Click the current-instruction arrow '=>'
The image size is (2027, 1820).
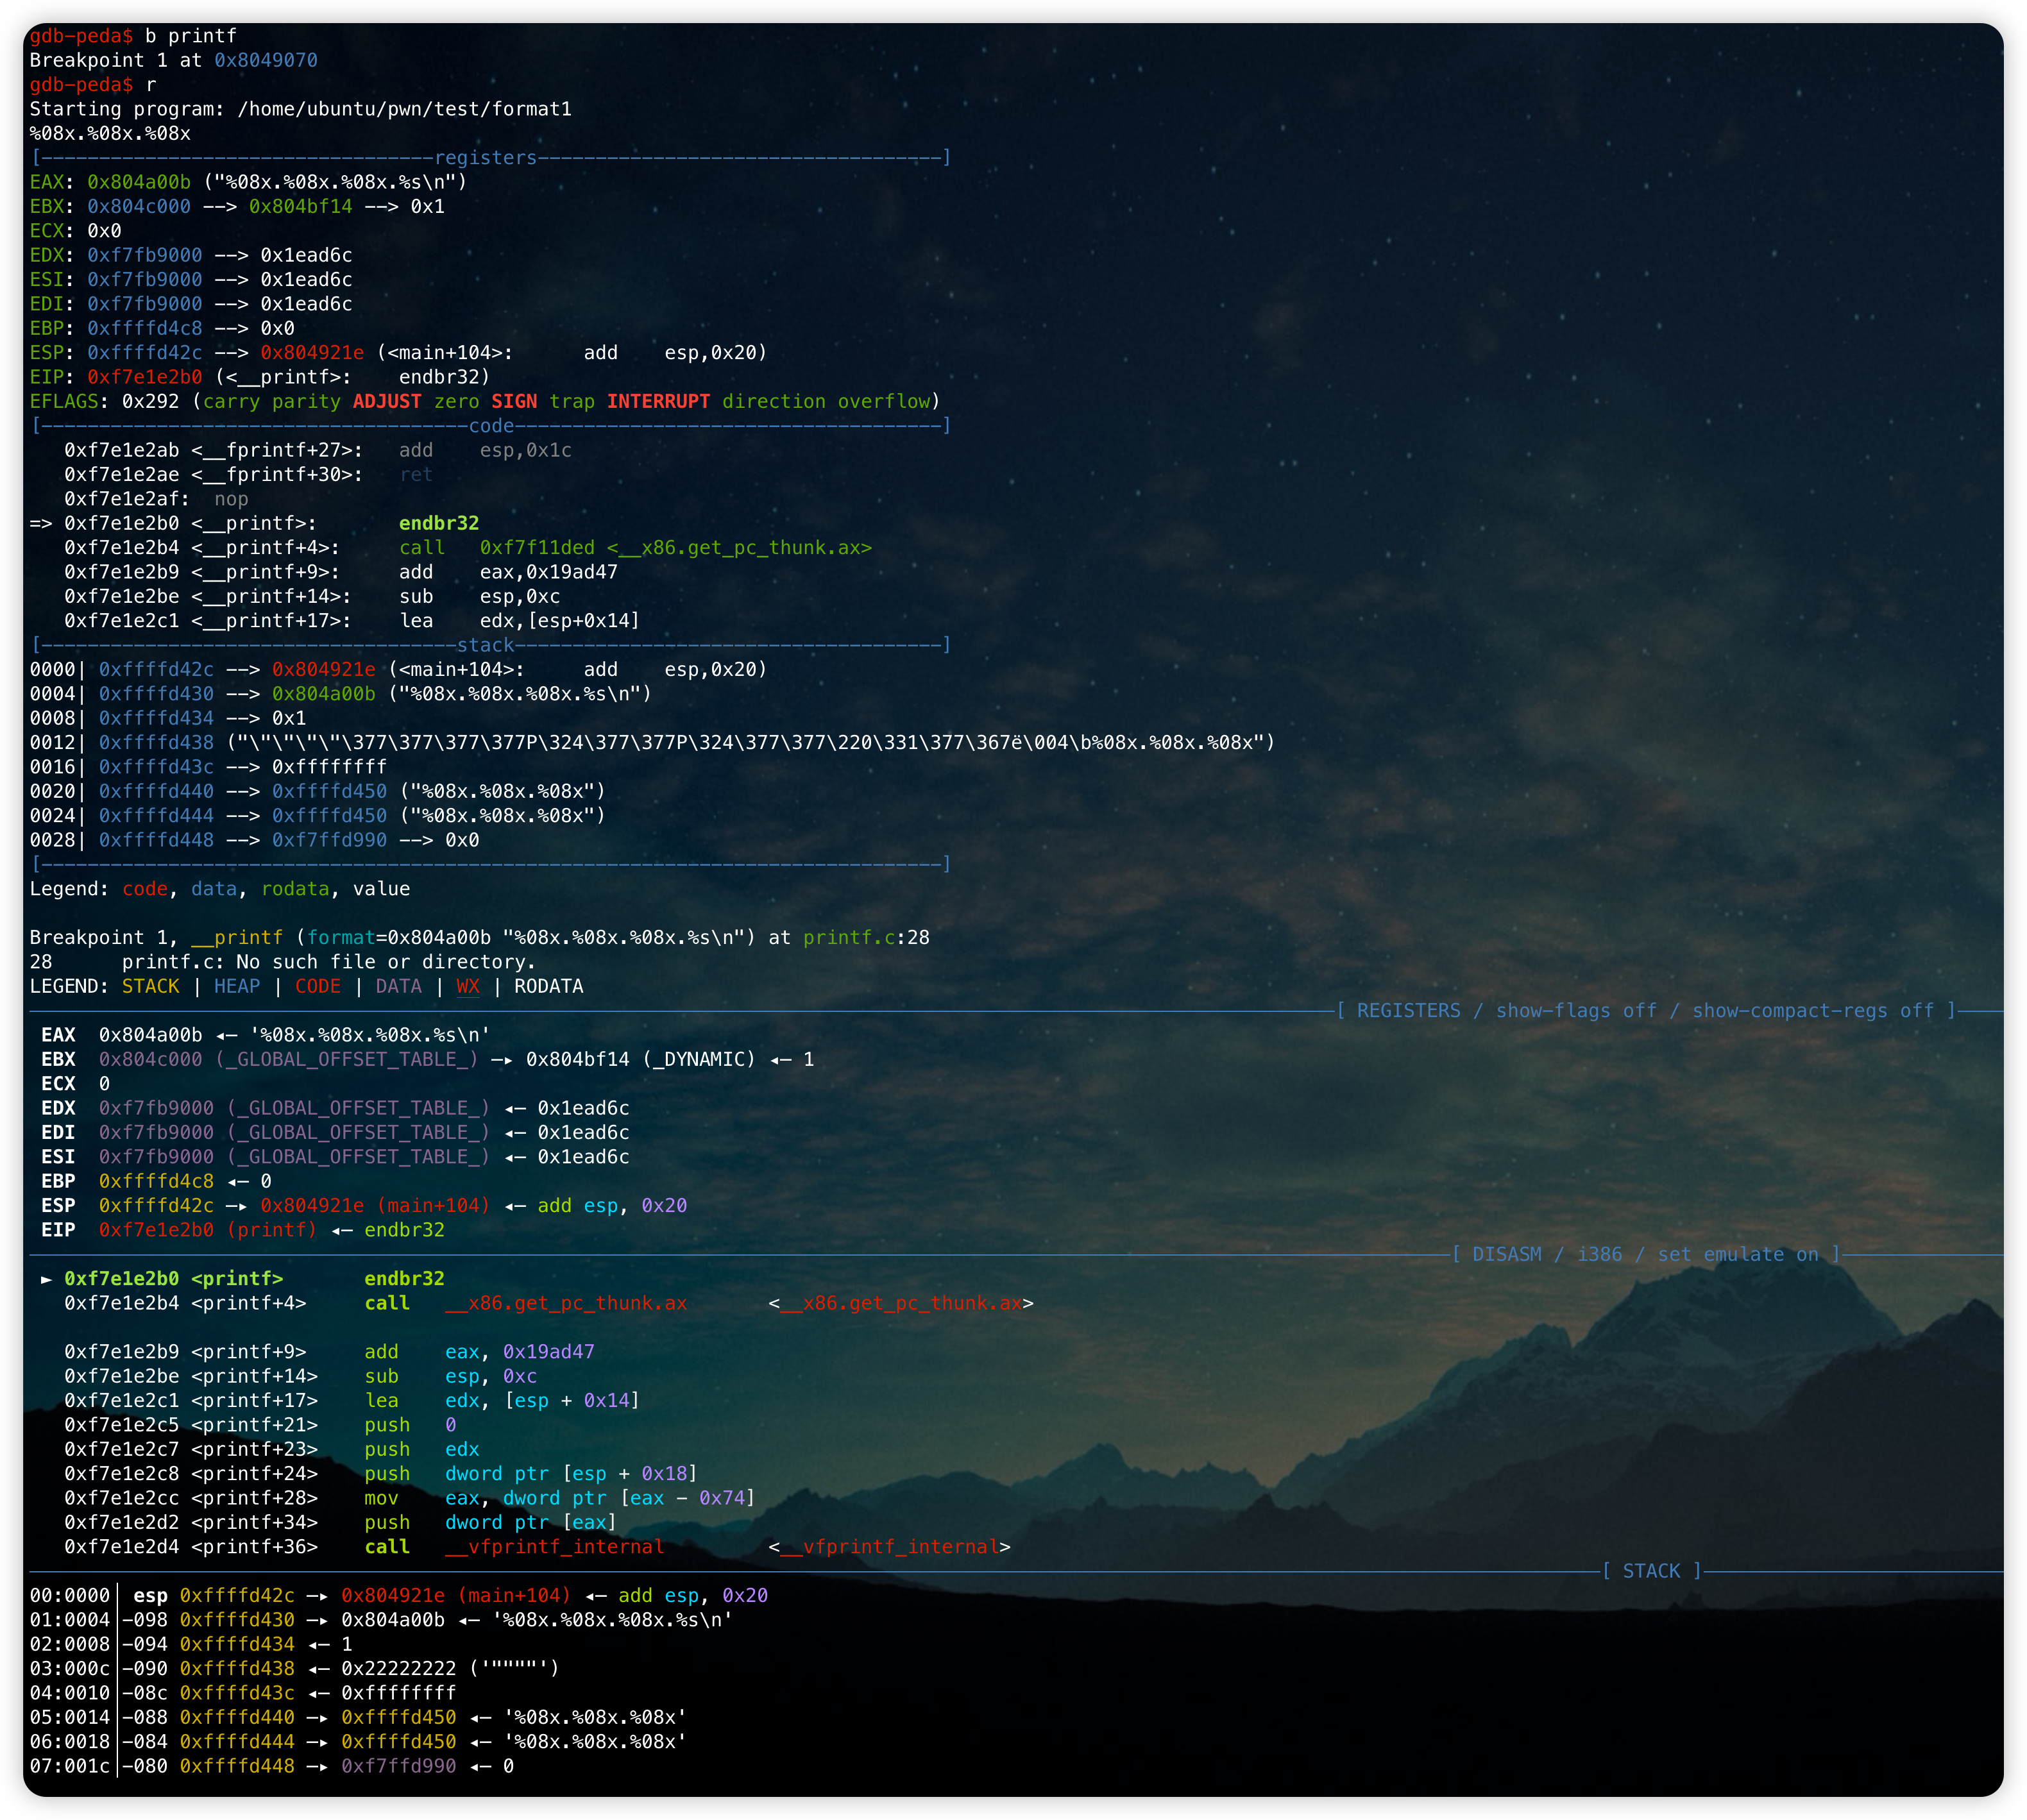point(41,524)
